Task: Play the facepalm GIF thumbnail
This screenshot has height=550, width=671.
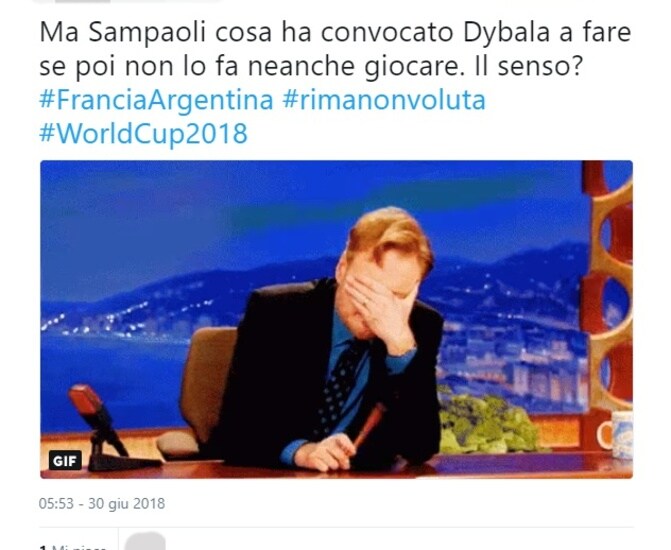Action: [336, 319]
